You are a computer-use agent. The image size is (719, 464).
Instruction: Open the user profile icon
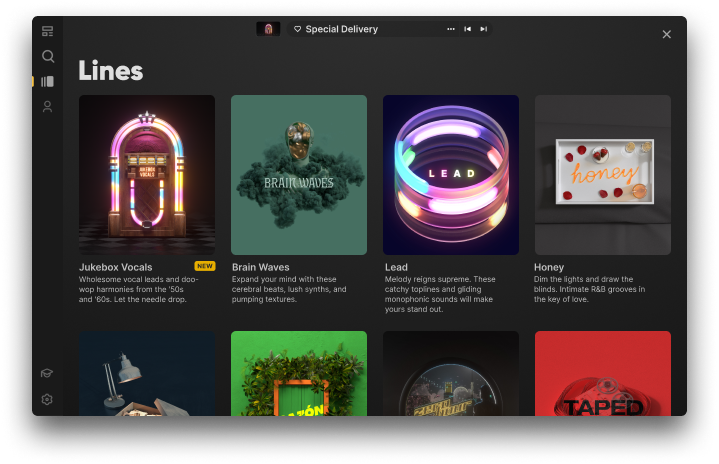click(47, 107)
